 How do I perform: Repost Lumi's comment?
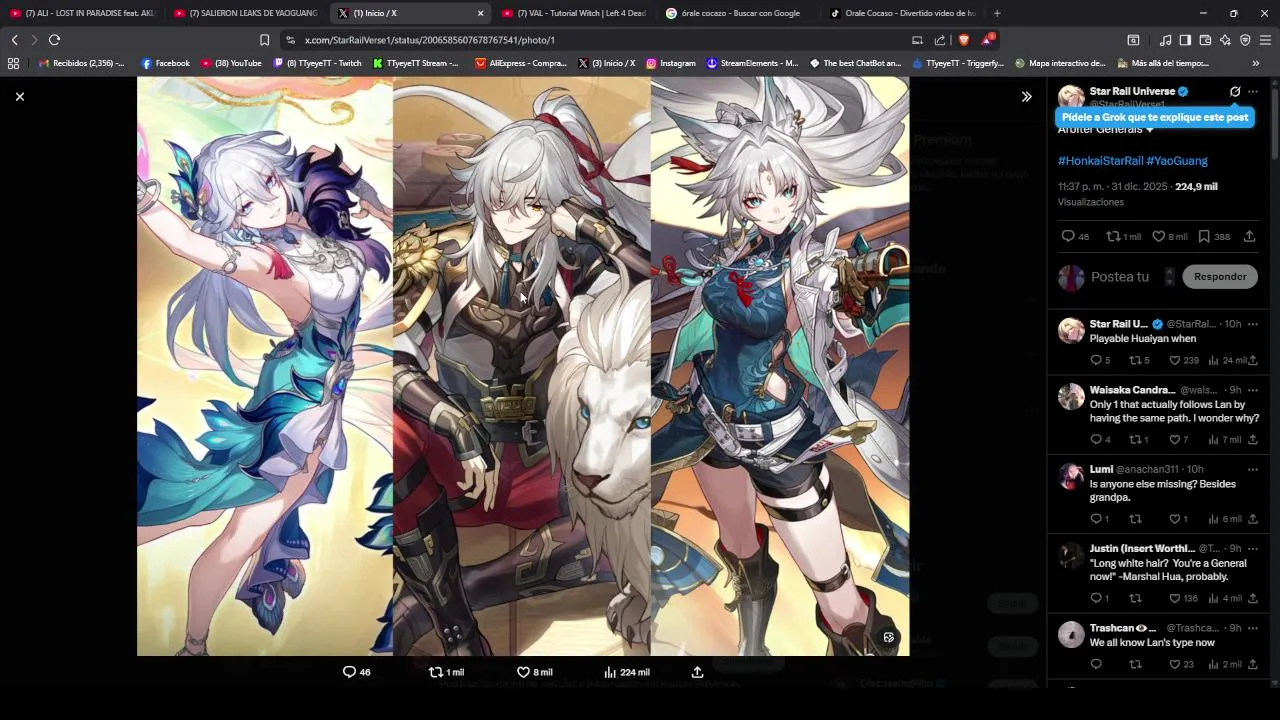coord(1135,519)
